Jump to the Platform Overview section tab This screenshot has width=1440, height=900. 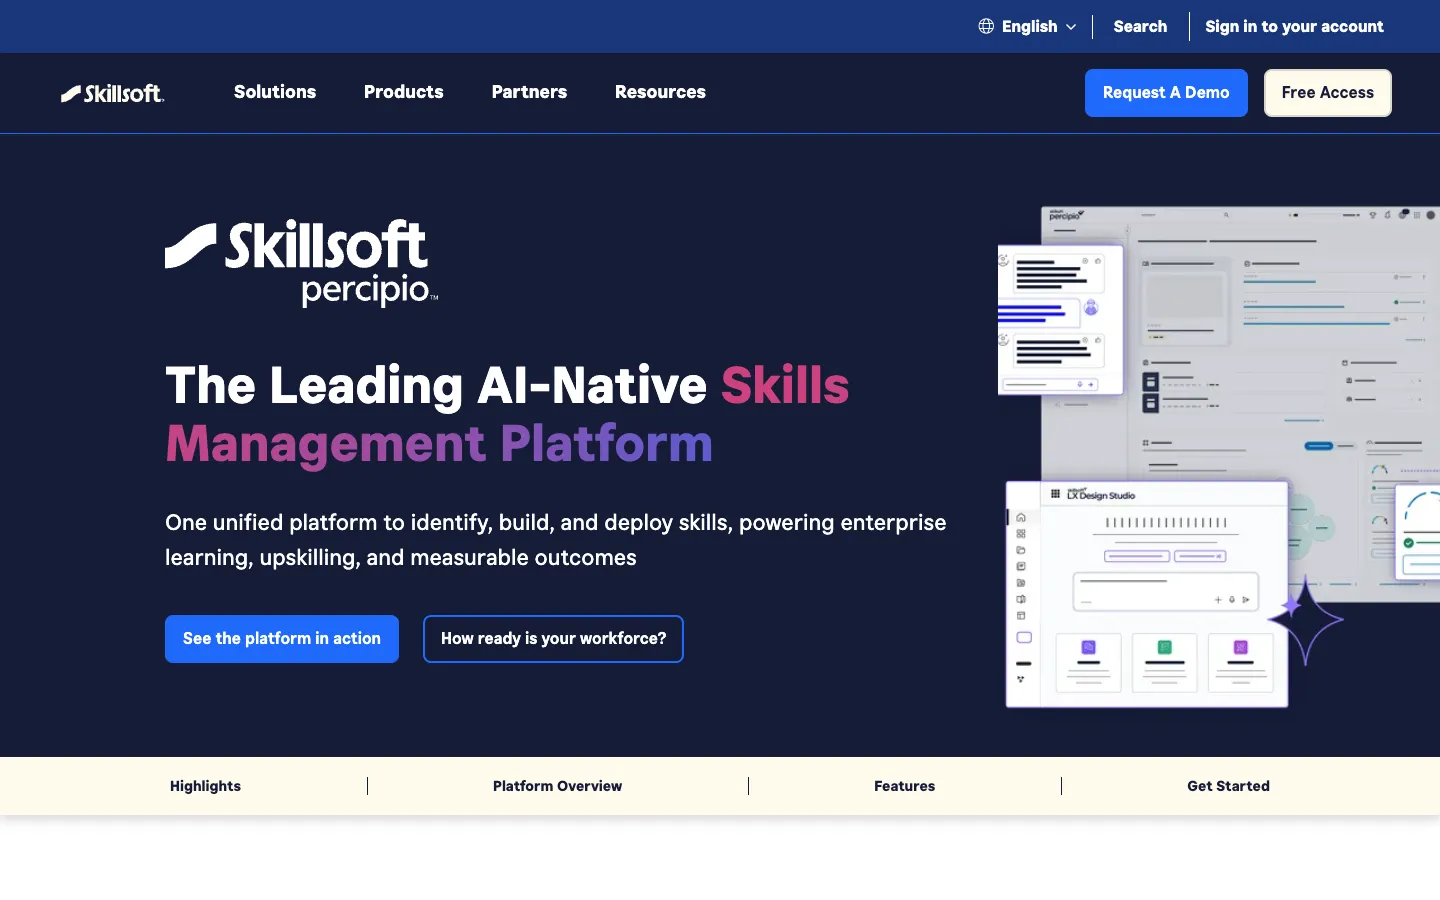pyautogui.click(x=557, y=786)
